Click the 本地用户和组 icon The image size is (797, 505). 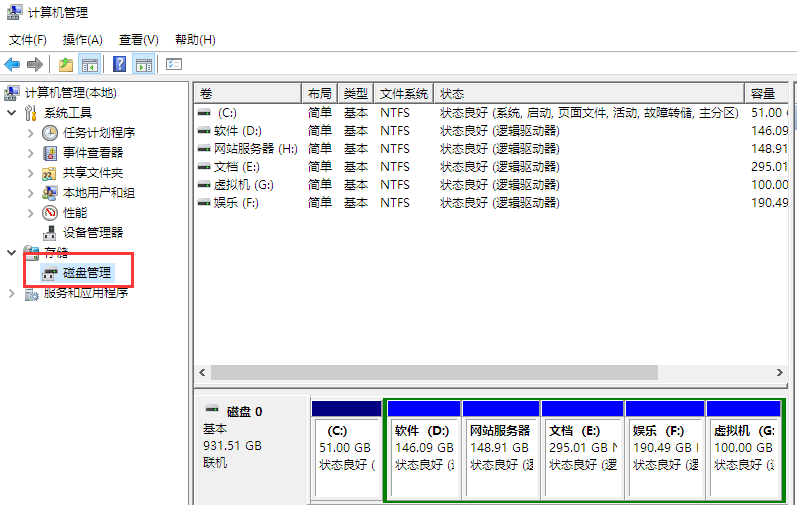click(x=50, y=193)
